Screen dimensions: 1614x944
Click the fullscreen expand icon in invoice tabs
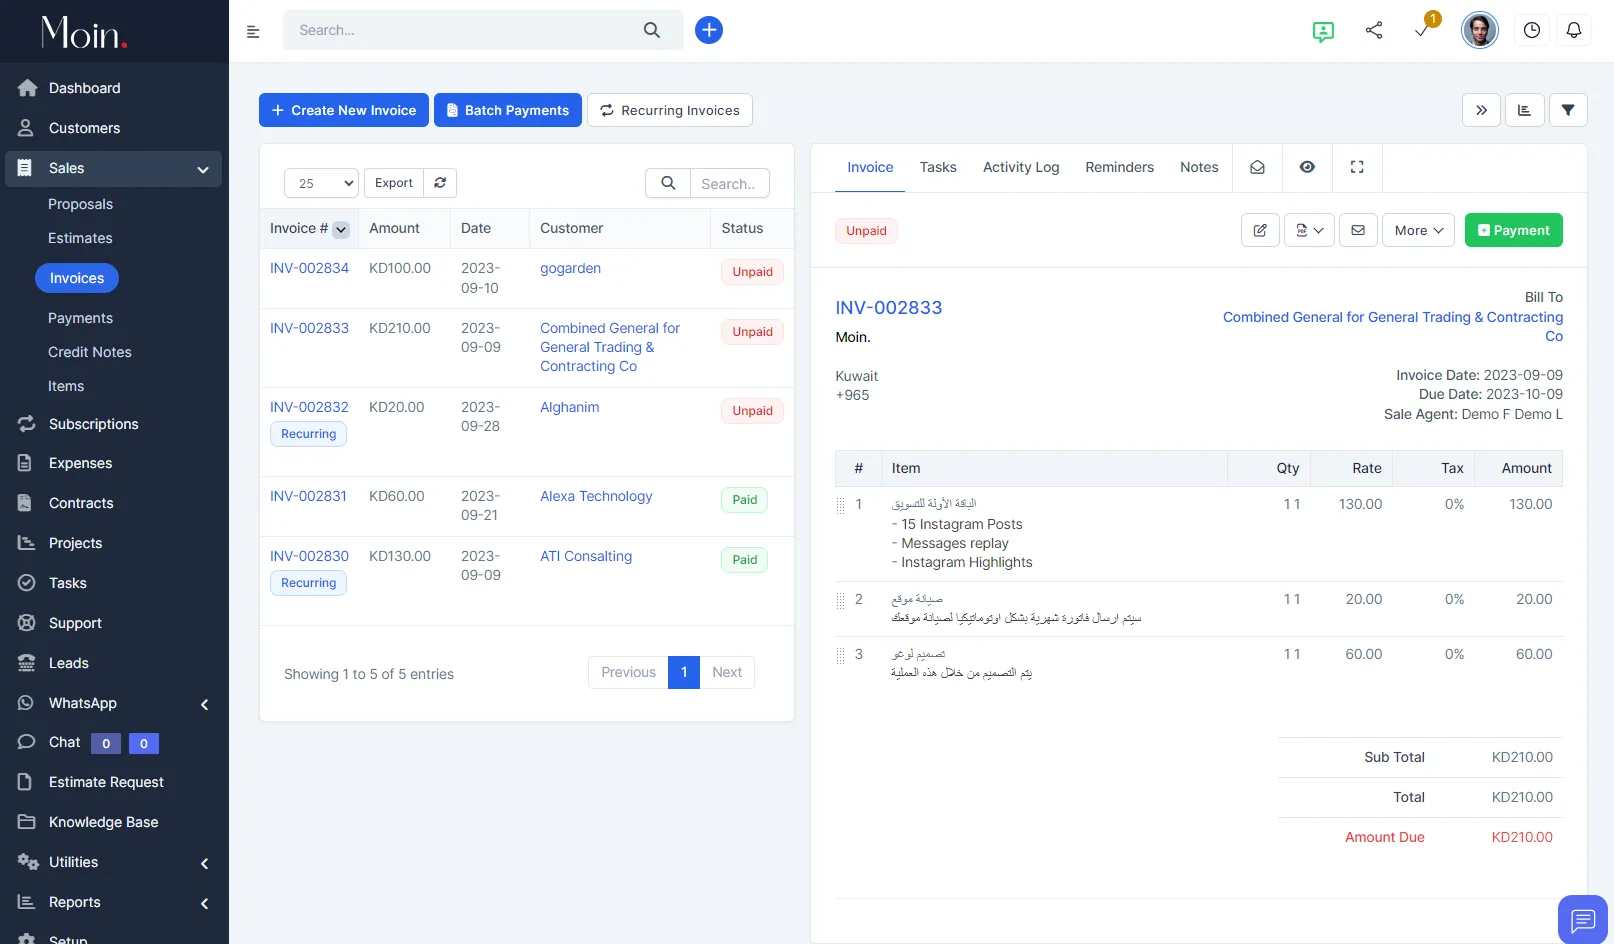click(1357, 167)
